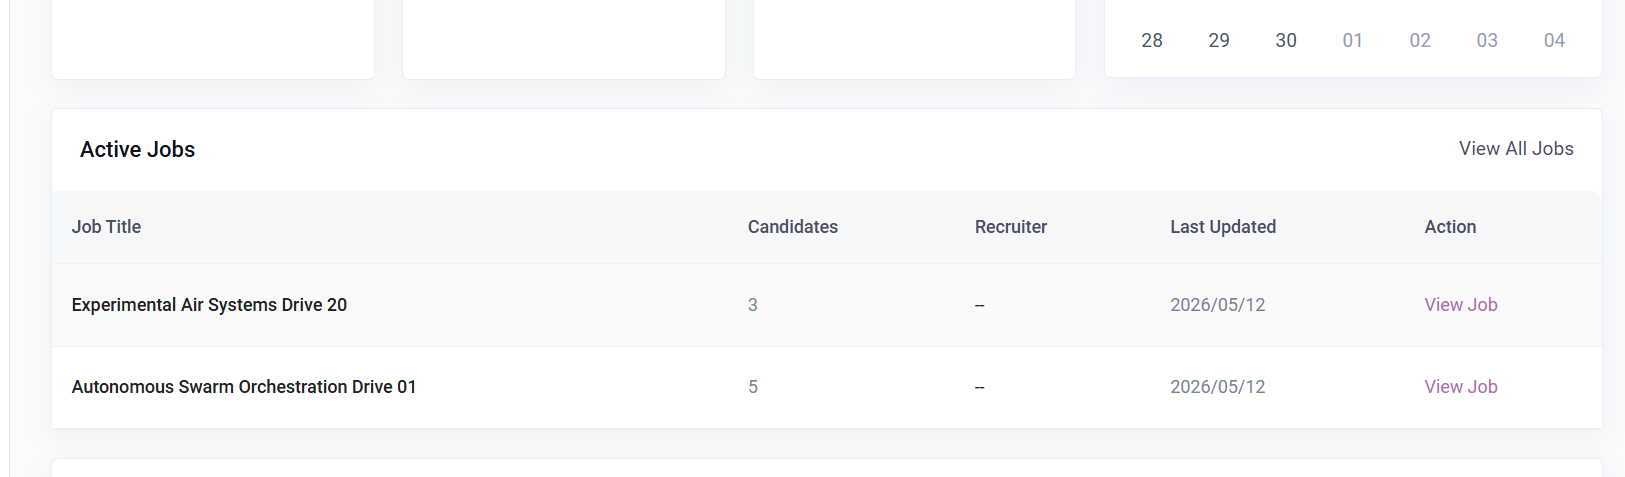Click candidate count 5 for Autonomous Swarm
1625x477 pixels.
(753, 387)
